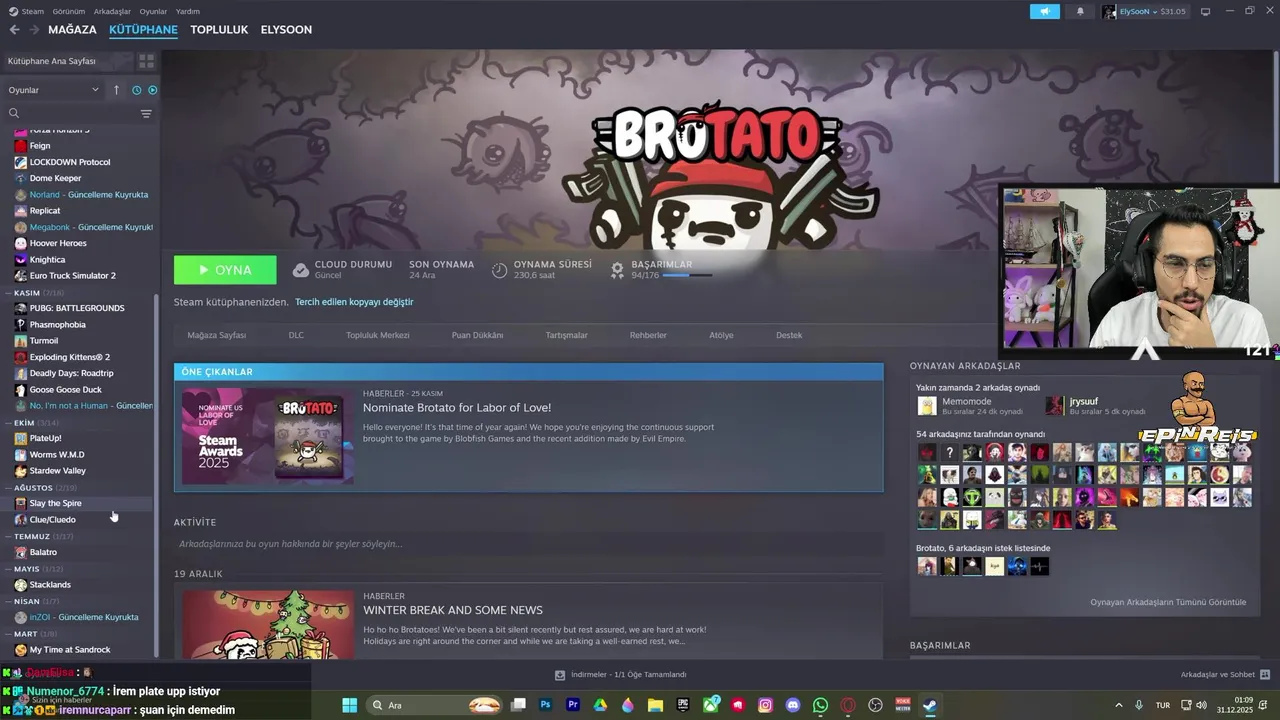The image size is (1280, 720).
Task: Click the green OYNA play button
Action: tap(225, 270)
